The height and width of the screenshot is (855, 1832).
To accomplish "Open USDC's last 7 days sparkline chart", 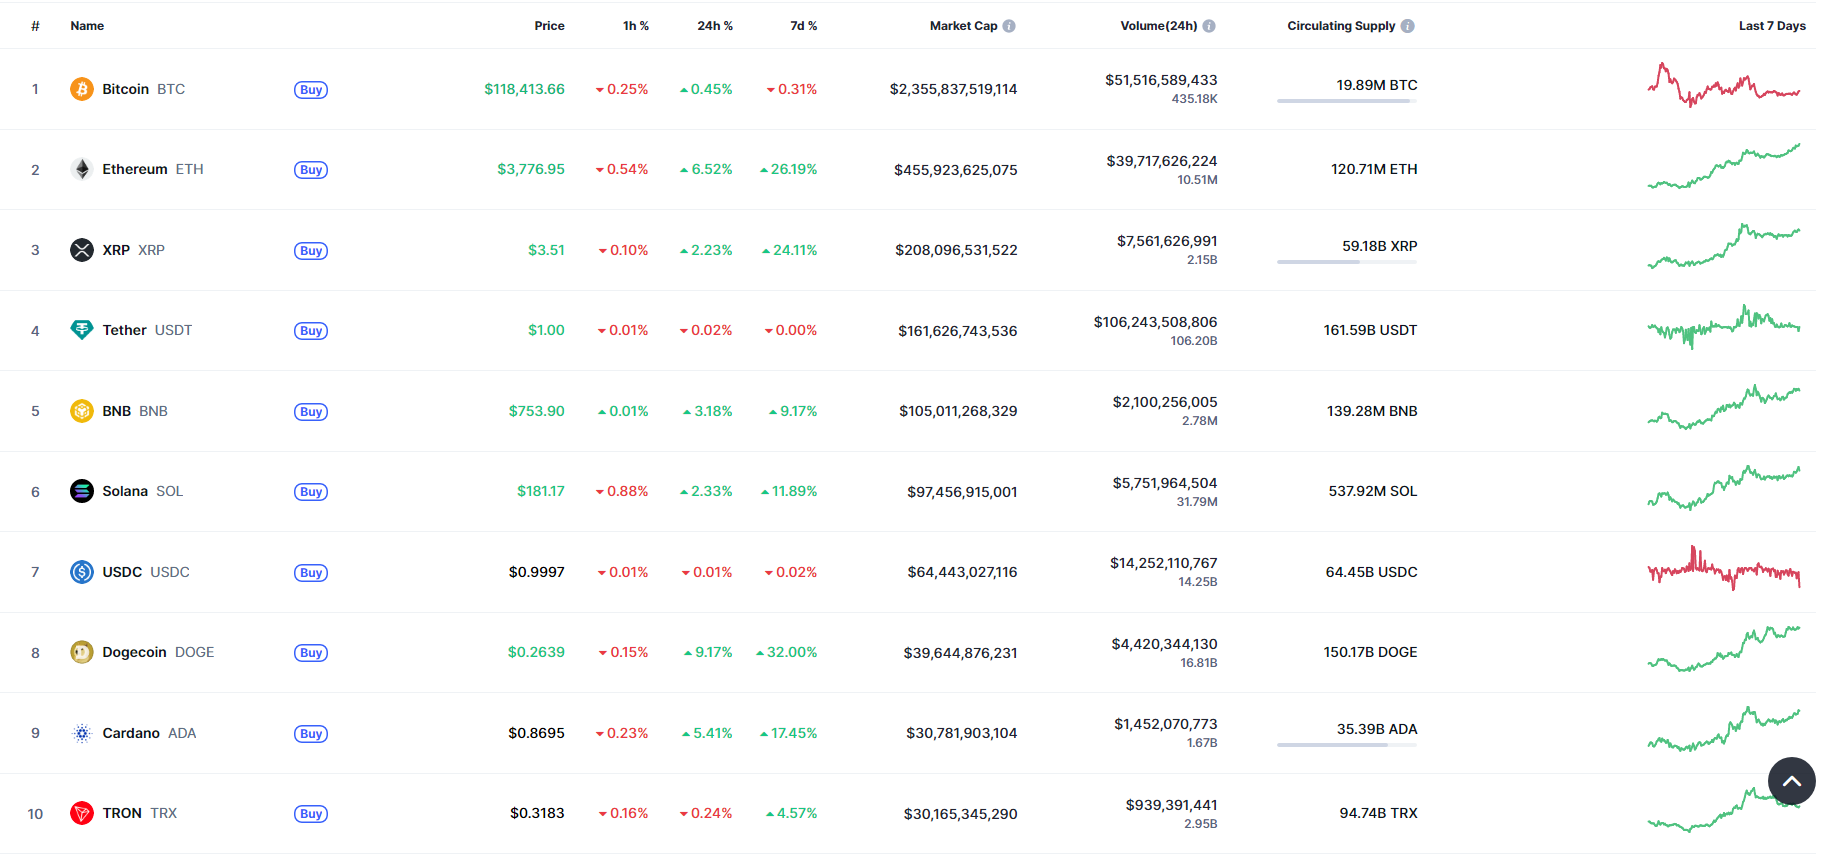I will coord(1724,568).
